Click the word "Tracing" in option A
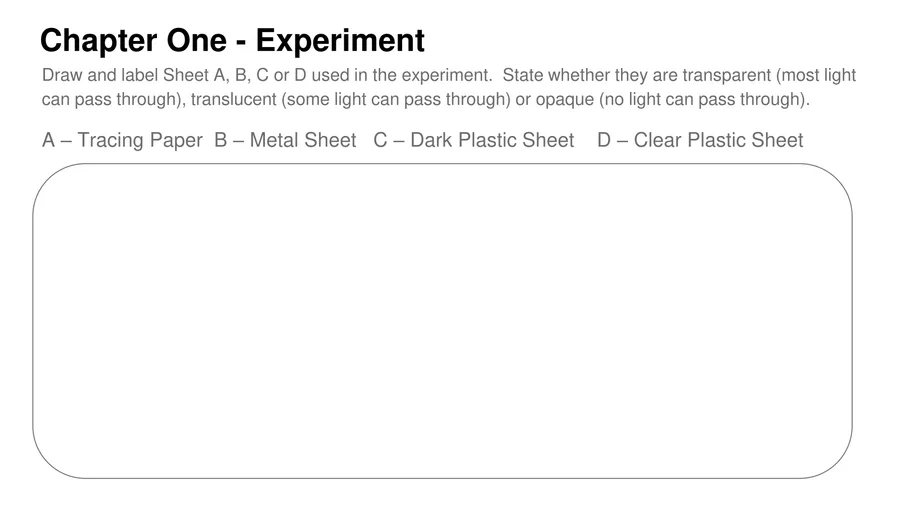Image resolution: width=900 pixels, height=506 pixels. (x=112, y=140)
